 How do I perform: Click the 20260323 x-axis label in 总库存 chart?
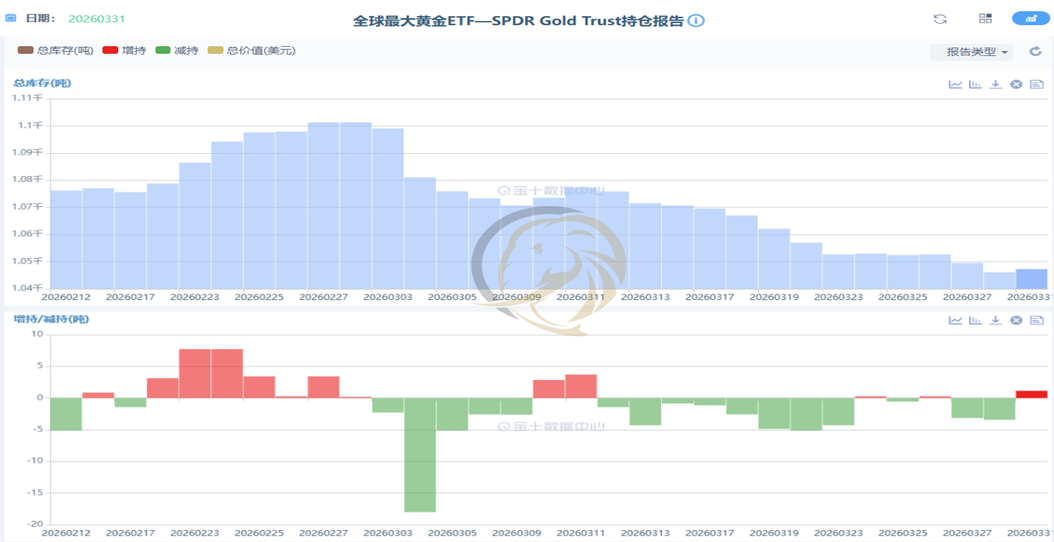coord(838,297)
